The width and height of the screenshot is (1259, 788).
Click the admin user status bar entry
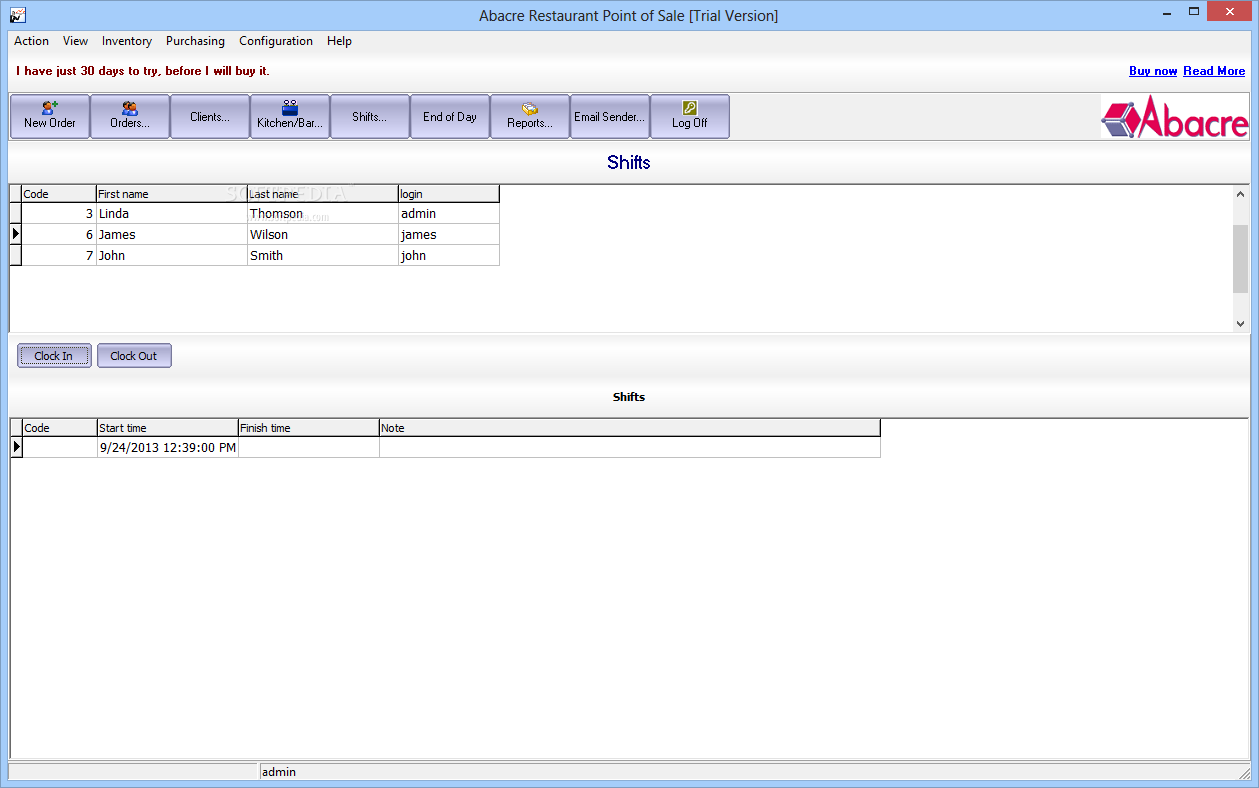279,772
